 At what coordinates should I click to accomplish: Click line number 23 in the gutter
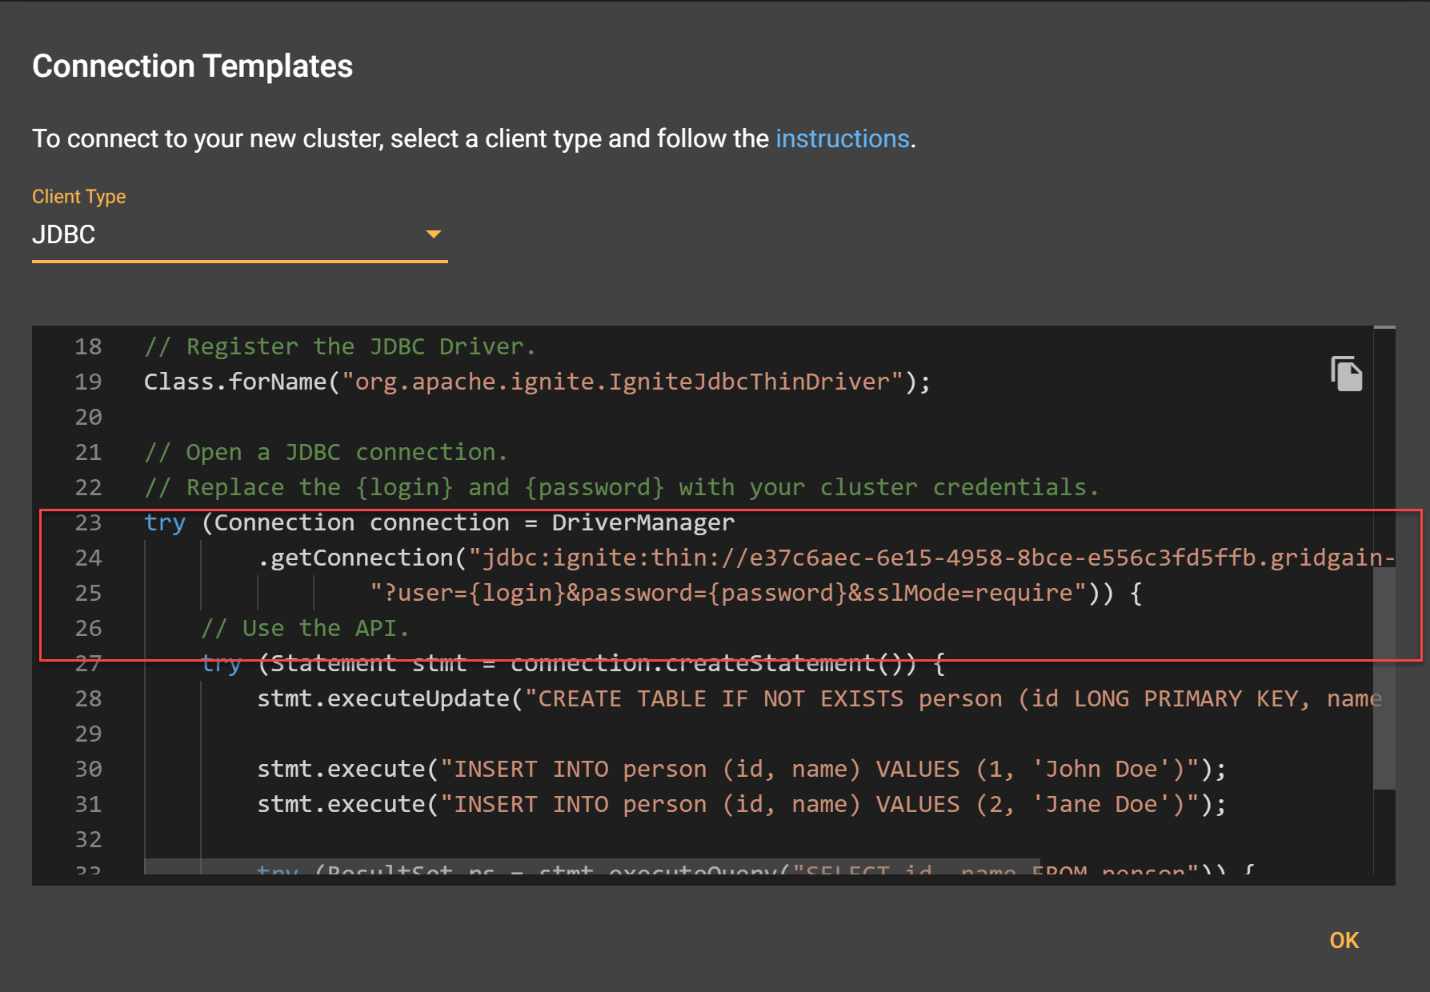pos(88,523)
